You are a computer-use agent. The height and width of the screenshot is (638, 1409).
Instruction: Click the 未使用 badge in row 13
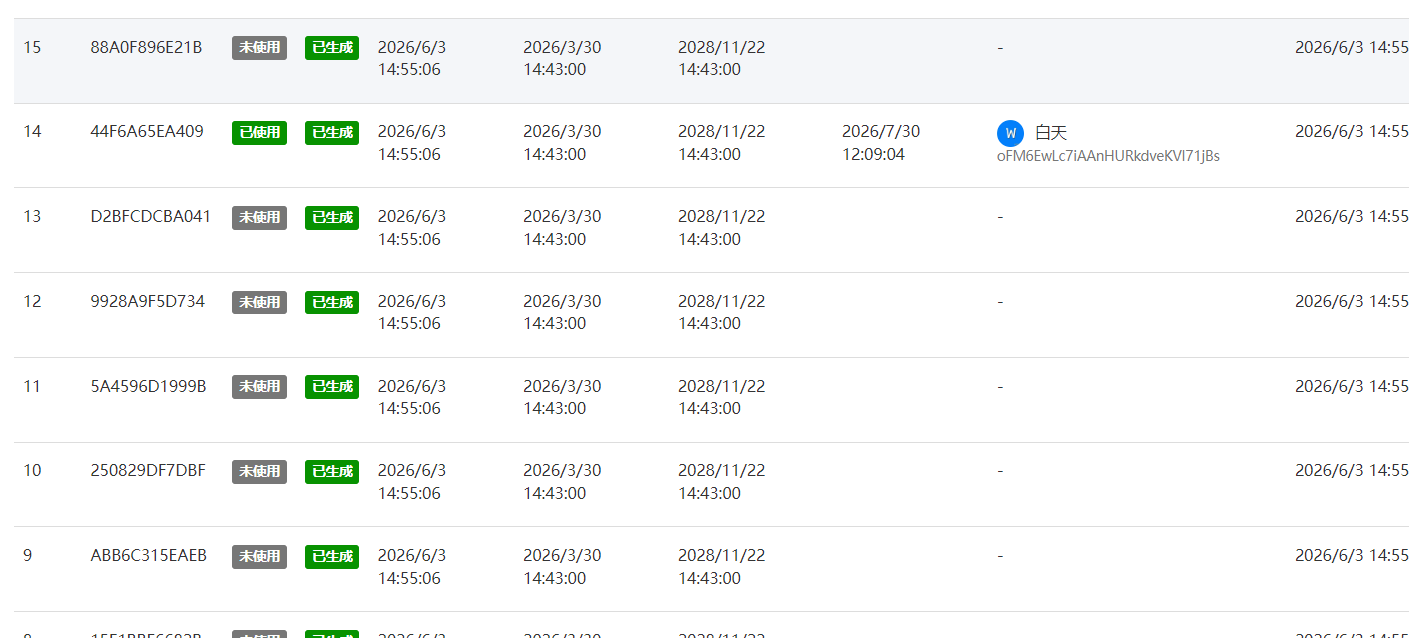click(259, 217)
